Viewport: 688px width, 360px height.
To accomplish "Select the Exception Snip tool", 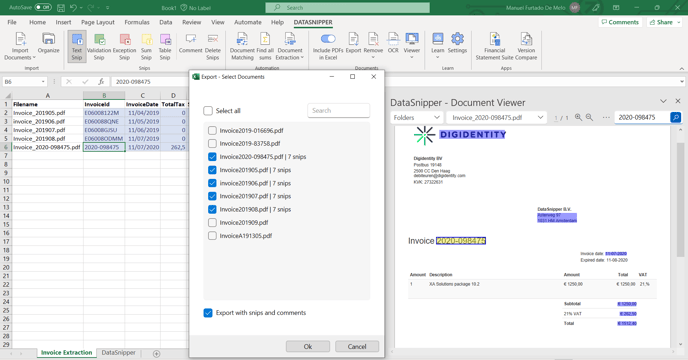I will click(125, 46).
